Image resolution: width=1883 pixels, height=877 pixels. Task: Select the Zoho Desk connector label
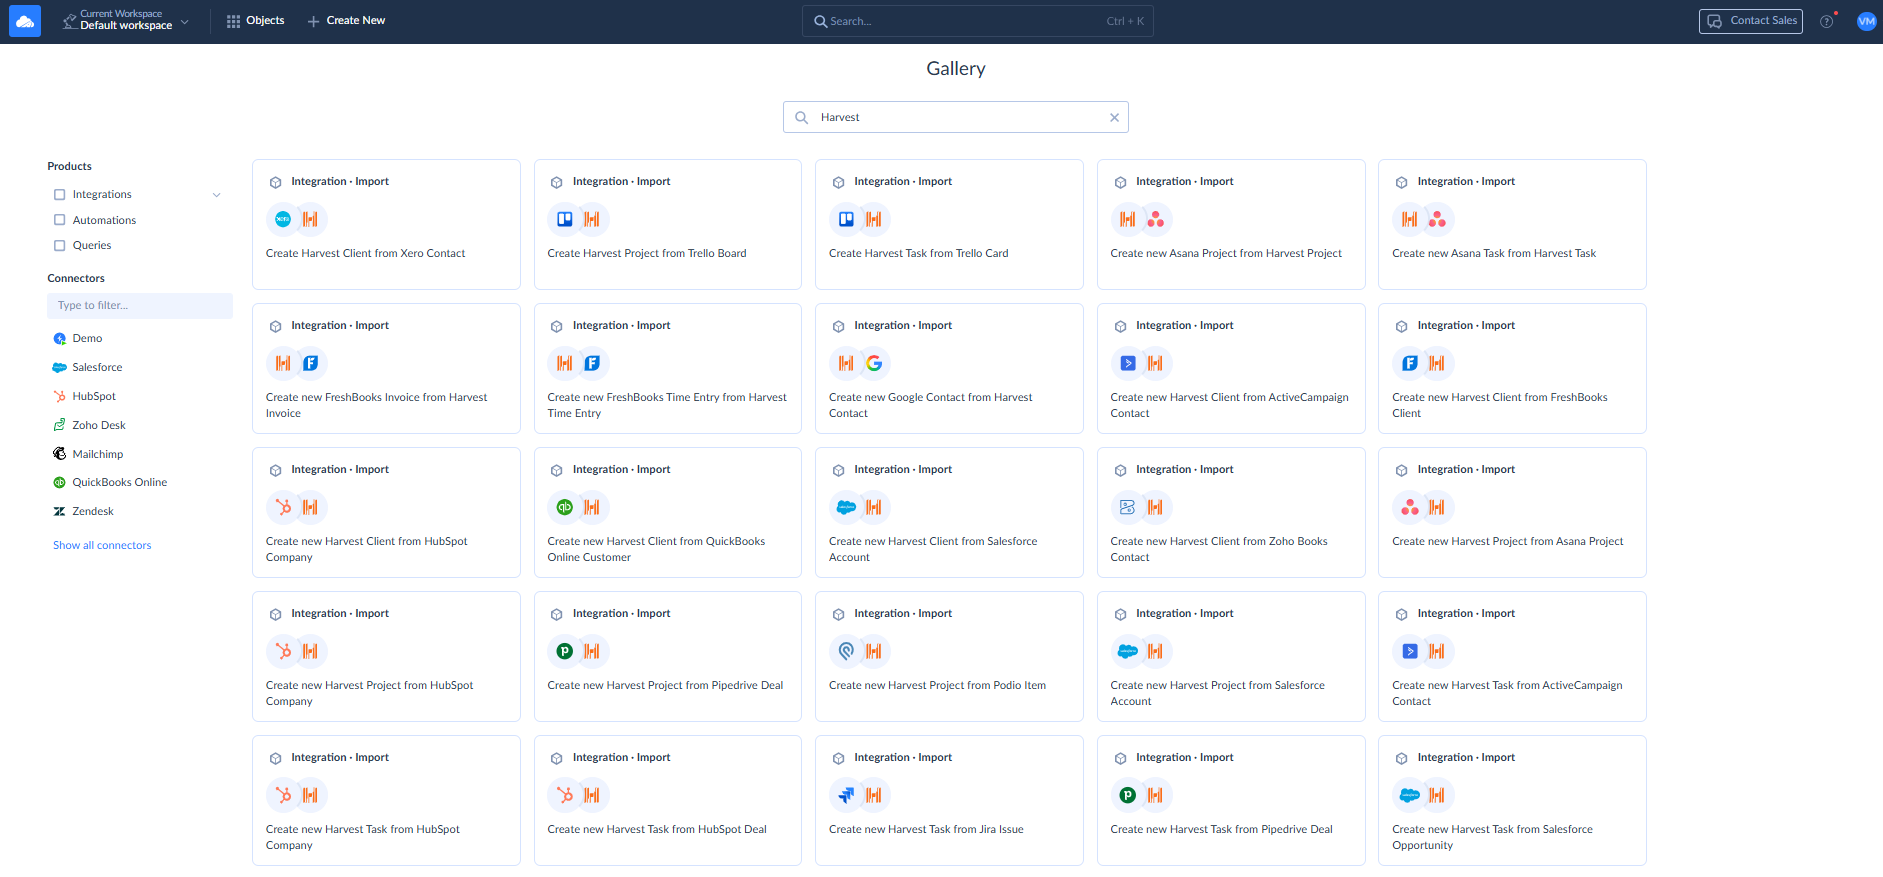[x=99, y=426]
